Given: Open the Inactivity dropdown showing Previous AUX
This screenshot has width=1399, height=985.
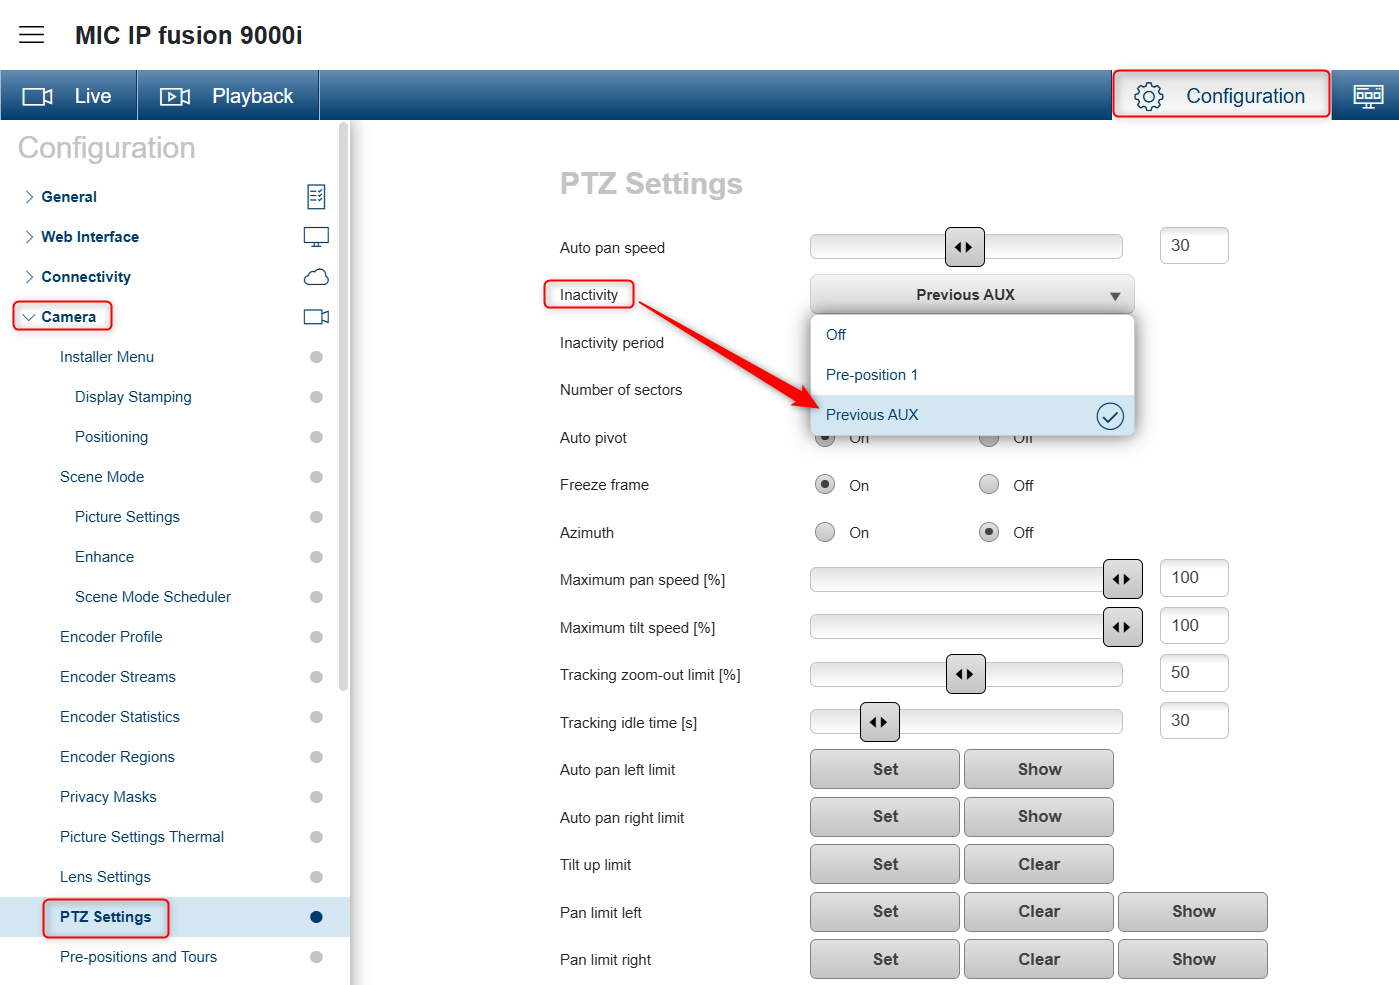Looking at the screenshot, I should coord(972,295).
